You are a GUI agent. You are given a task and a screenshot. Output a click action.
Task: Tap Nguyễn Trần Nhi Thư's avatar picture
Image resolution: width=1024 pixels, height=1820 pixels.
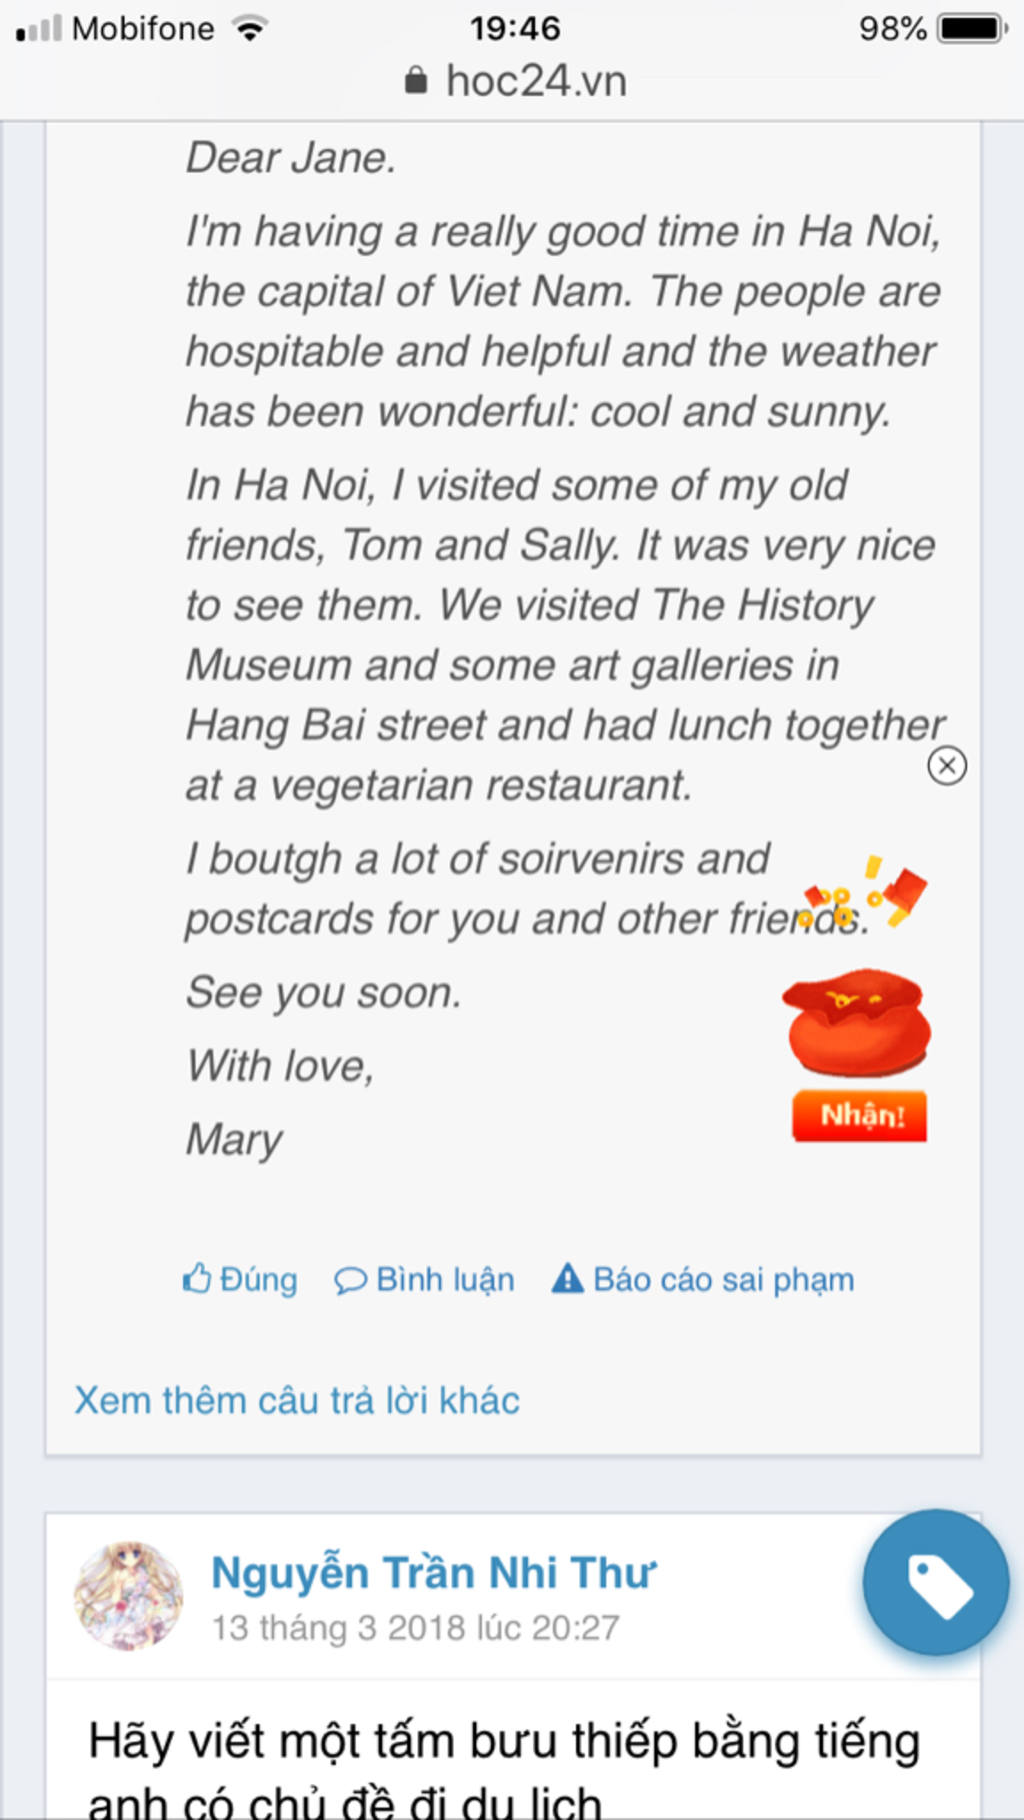129,1595
